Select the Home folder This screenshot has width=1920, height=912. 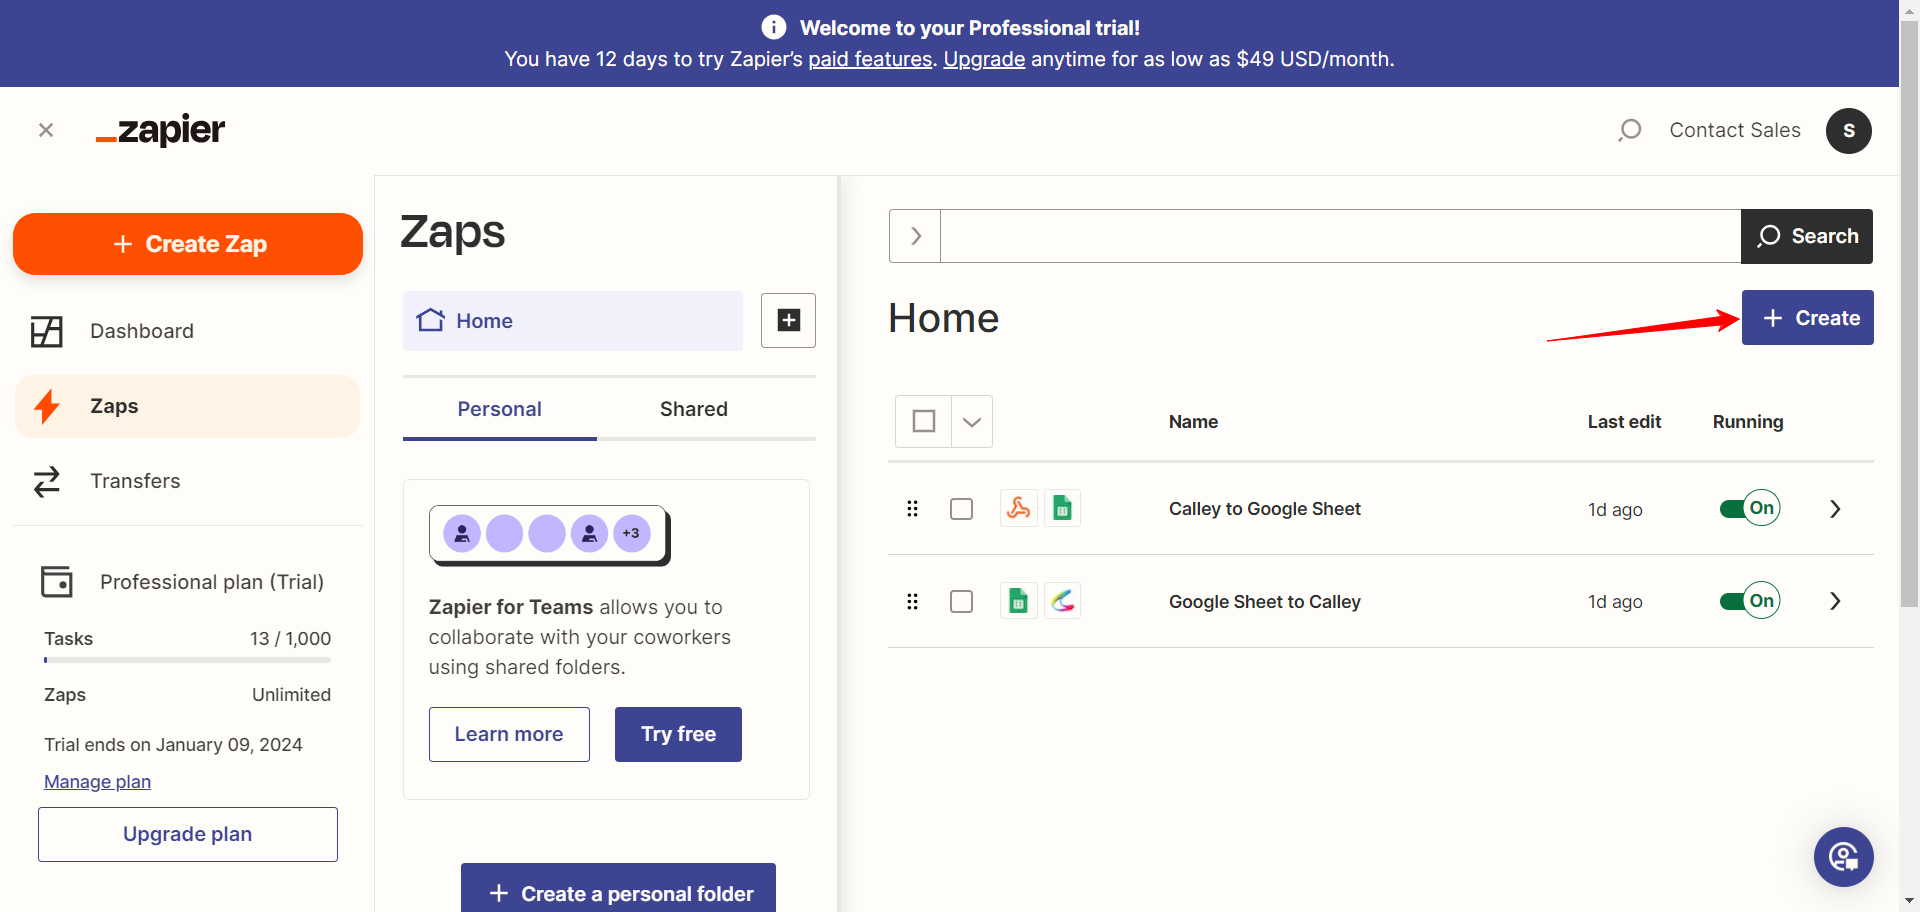(573, 321)
